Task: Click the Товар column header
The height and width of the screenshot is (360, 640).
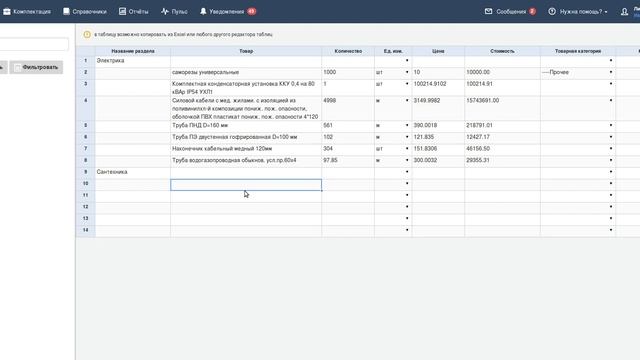Action: pos(246,51)
